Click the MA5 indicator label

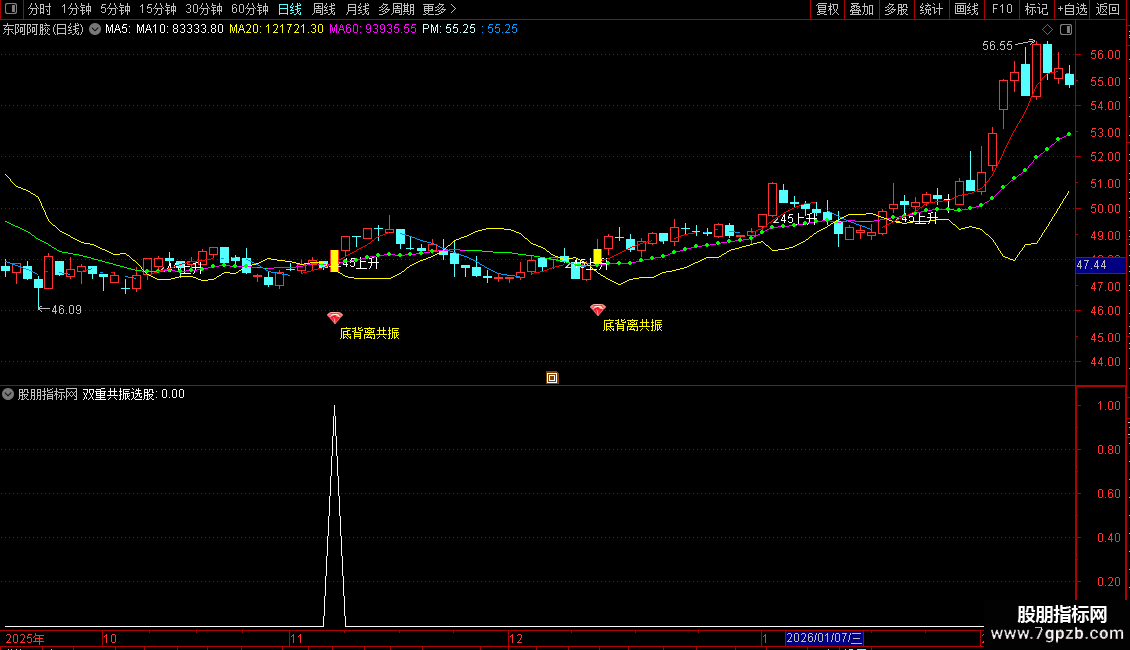click(x=117, y=30)
